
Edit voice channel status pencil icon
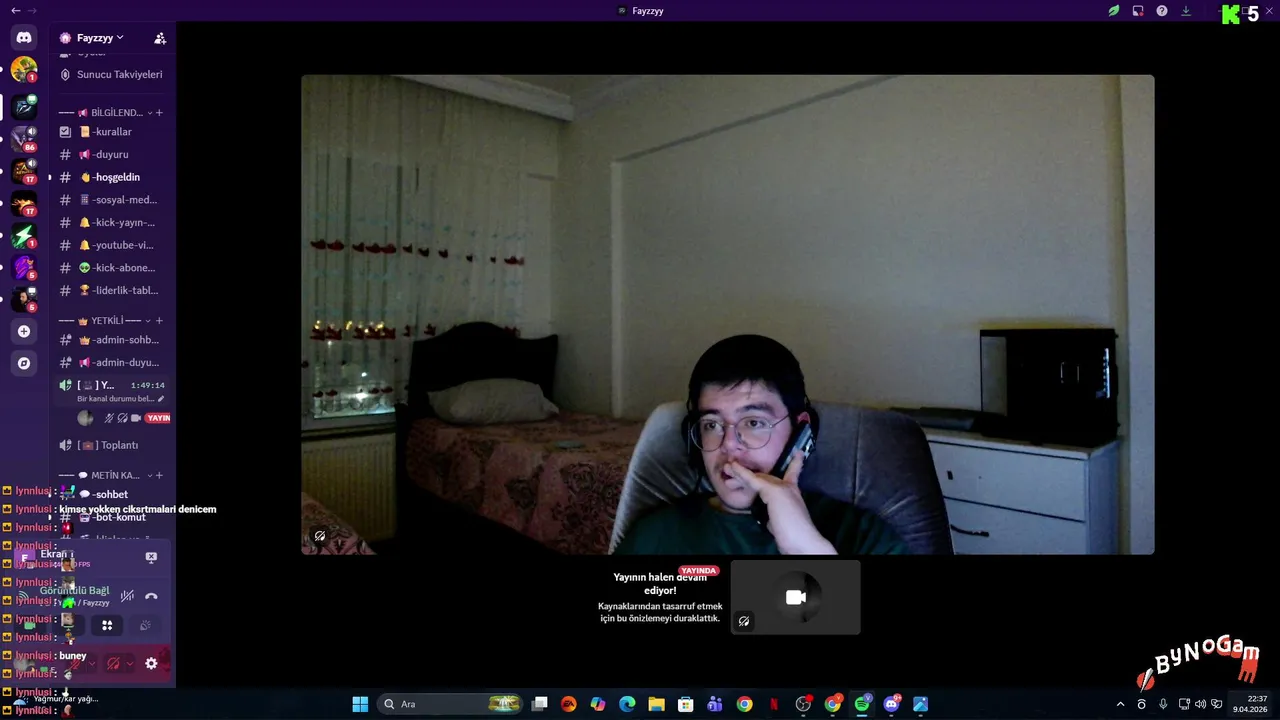tap(161, 398)
